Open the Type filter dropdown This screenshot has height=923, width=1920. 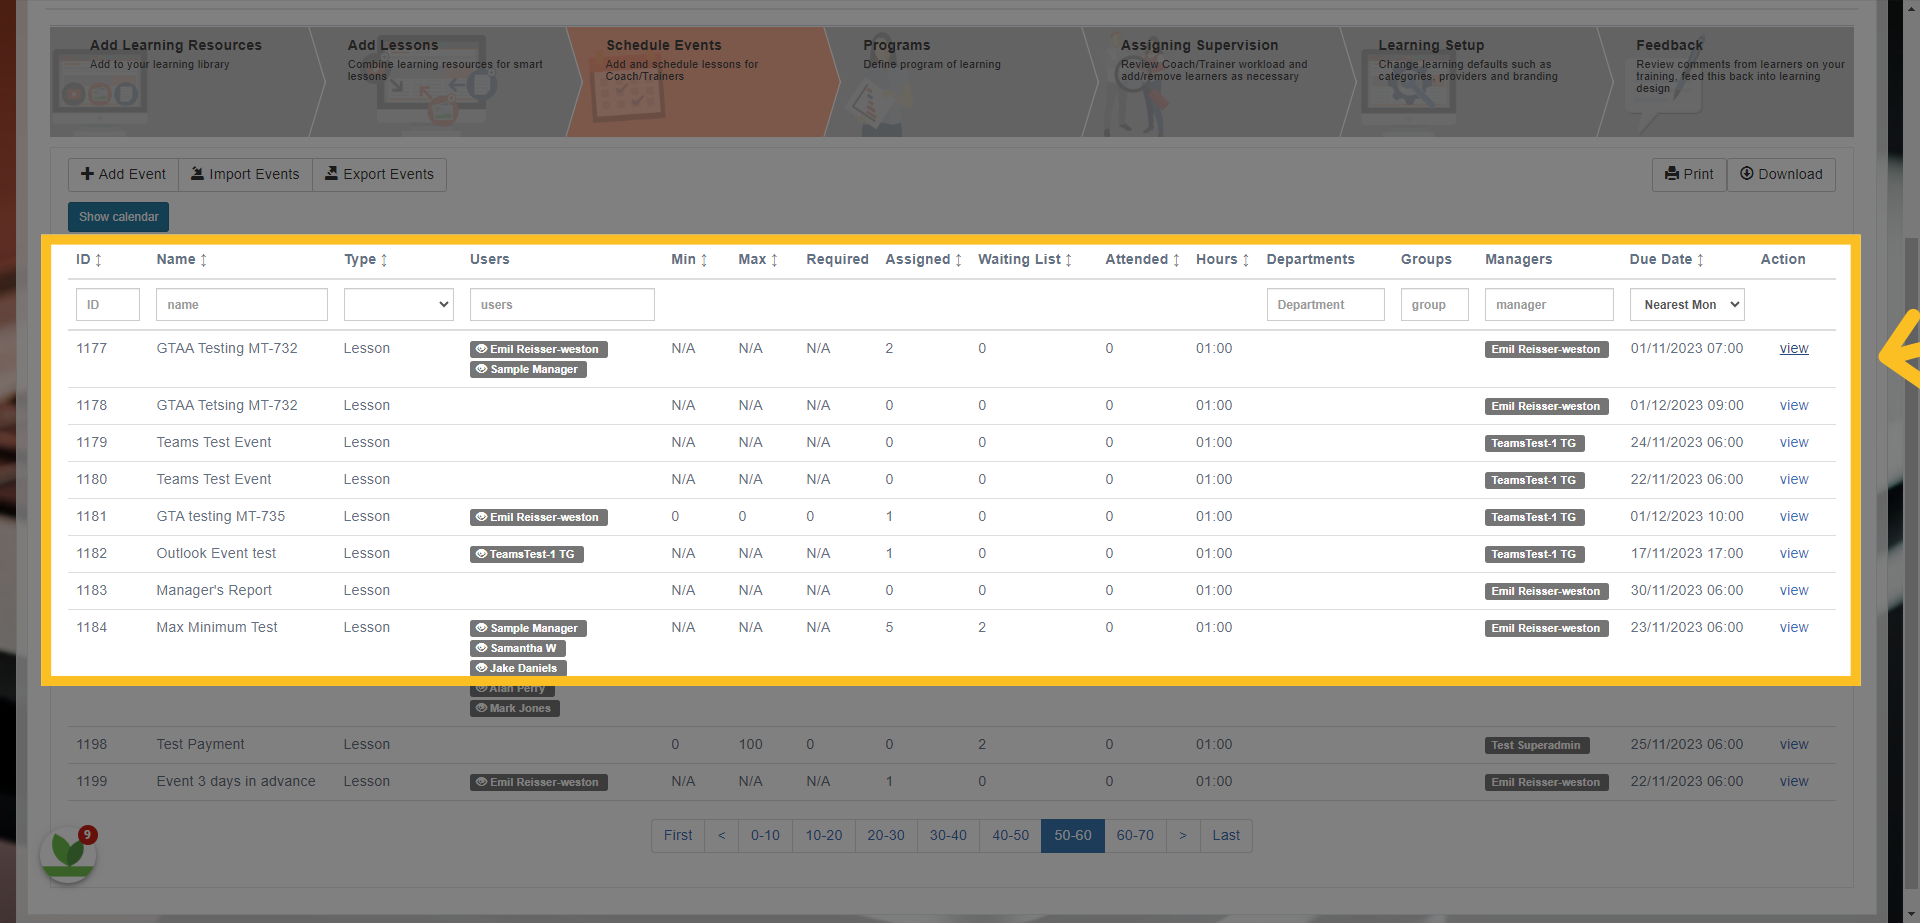(399, 305)
